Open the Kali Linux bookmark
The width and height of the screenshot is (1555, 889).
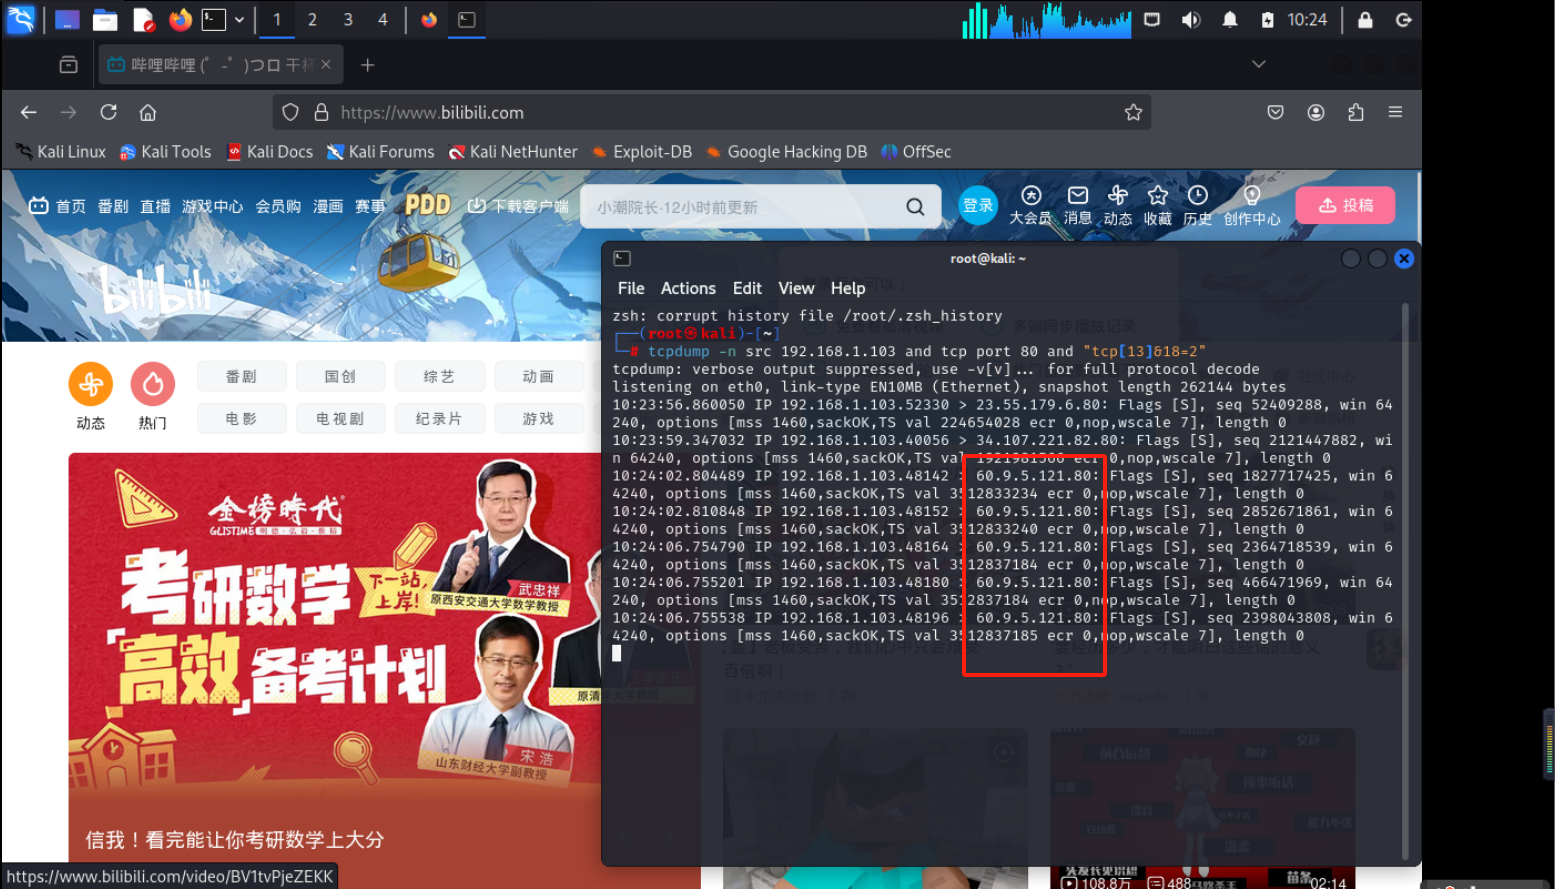pyautogui.click(x=61, y=152)
